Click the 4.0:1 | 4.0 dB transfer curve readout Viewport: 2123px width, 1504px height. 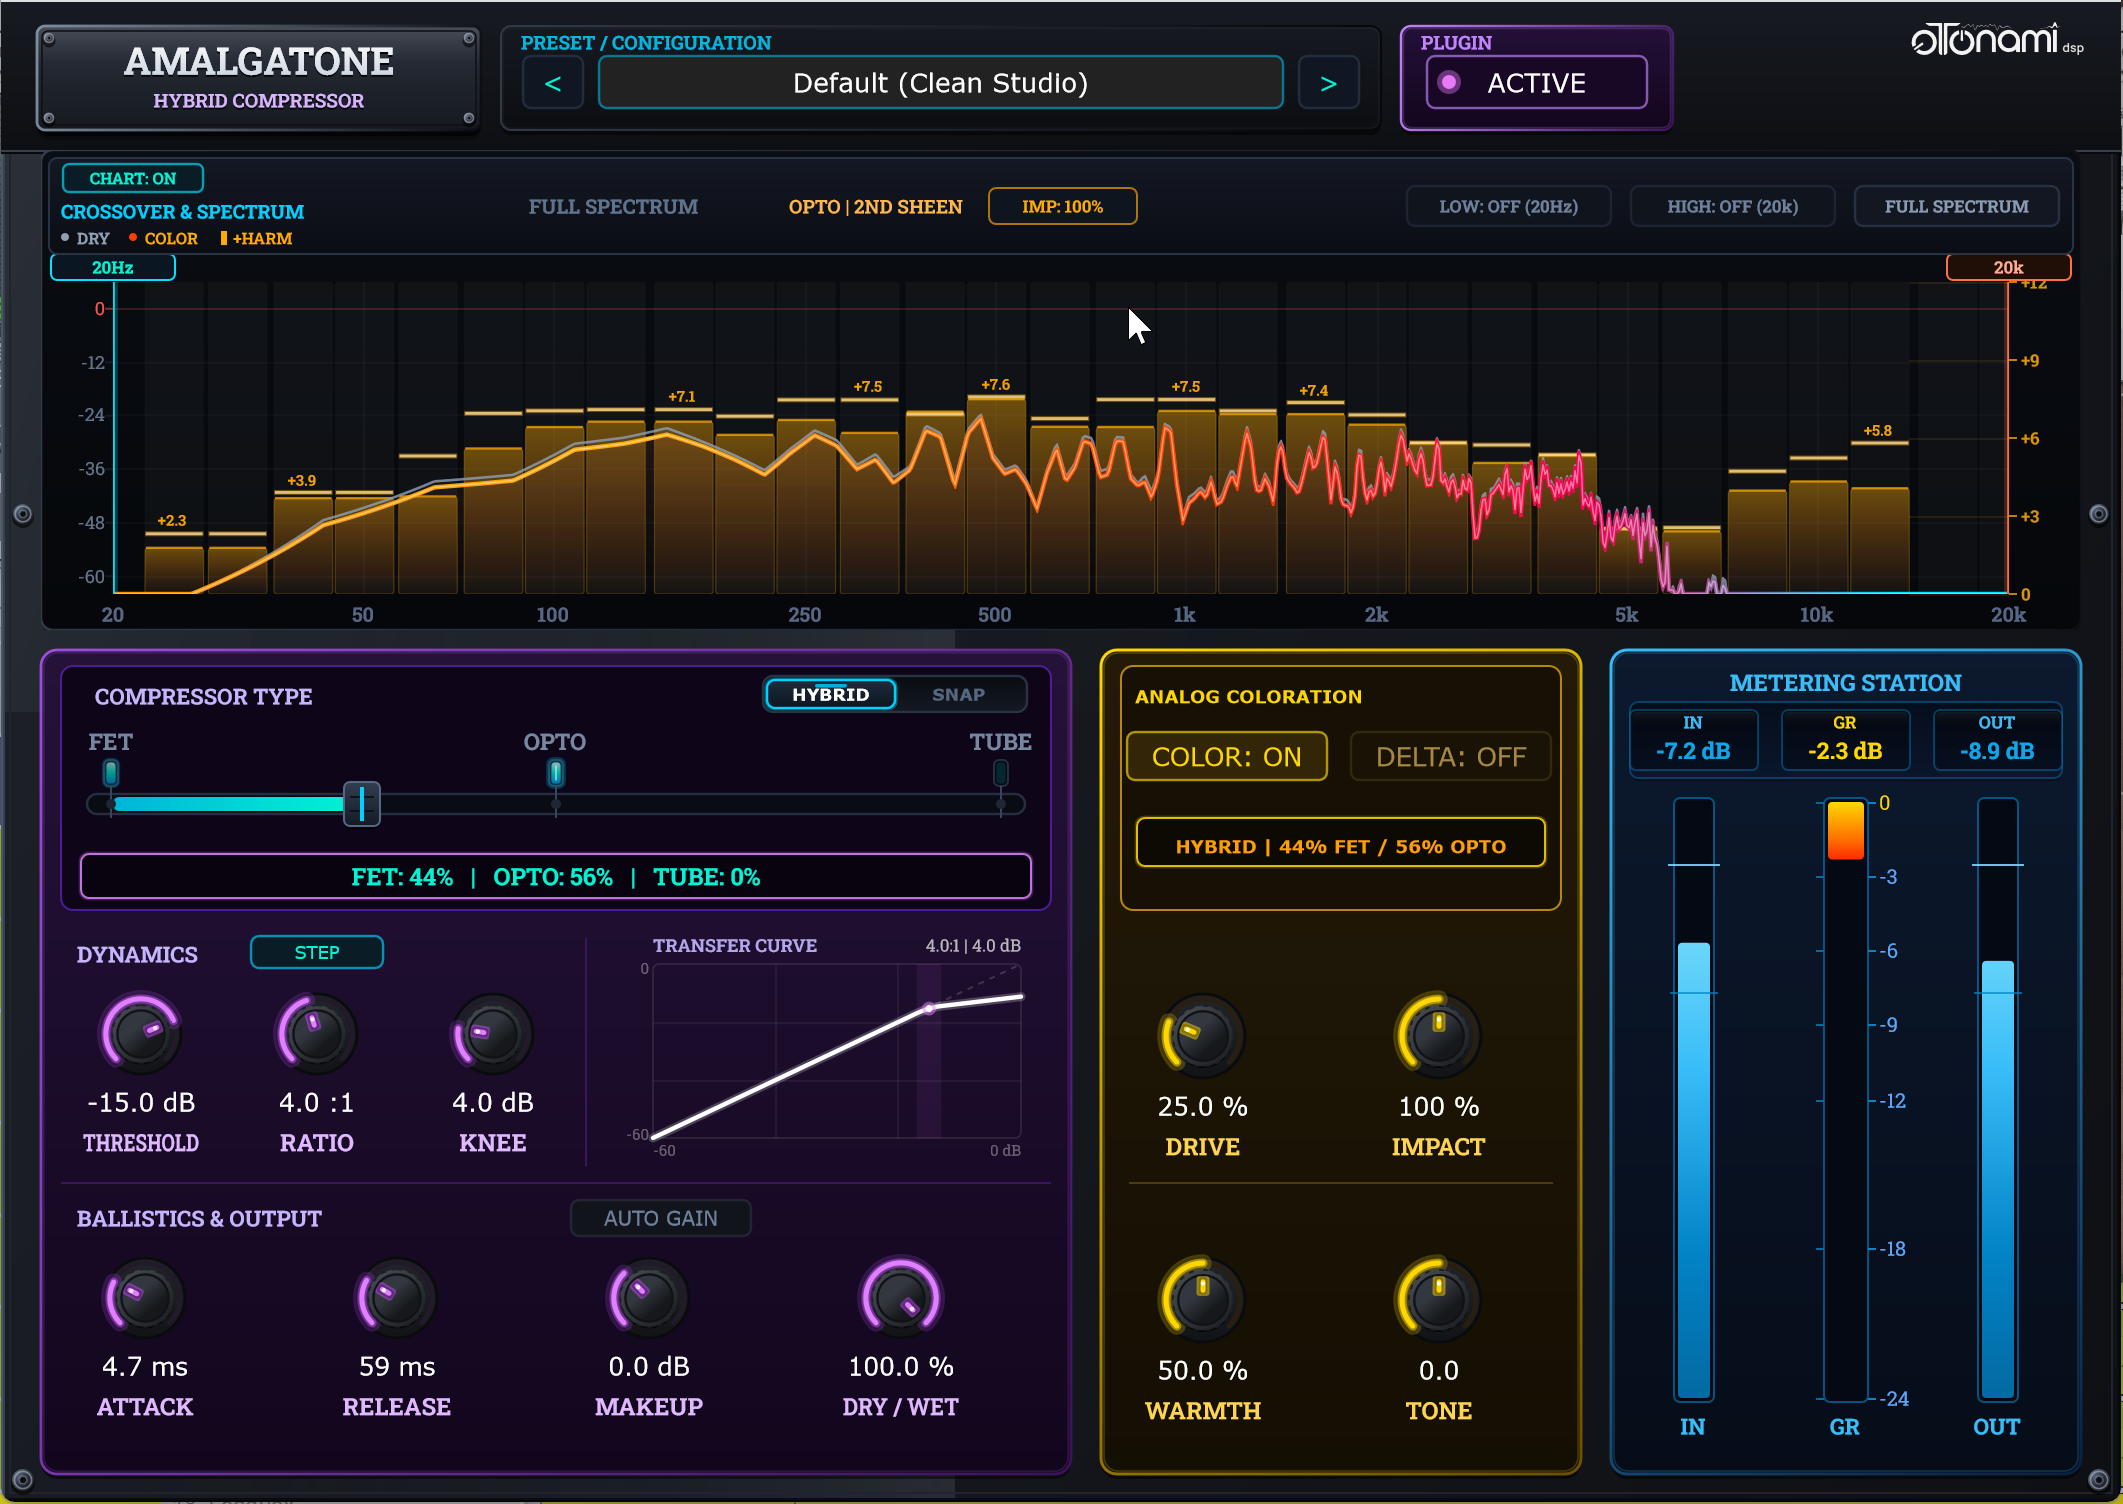point(973,945)
